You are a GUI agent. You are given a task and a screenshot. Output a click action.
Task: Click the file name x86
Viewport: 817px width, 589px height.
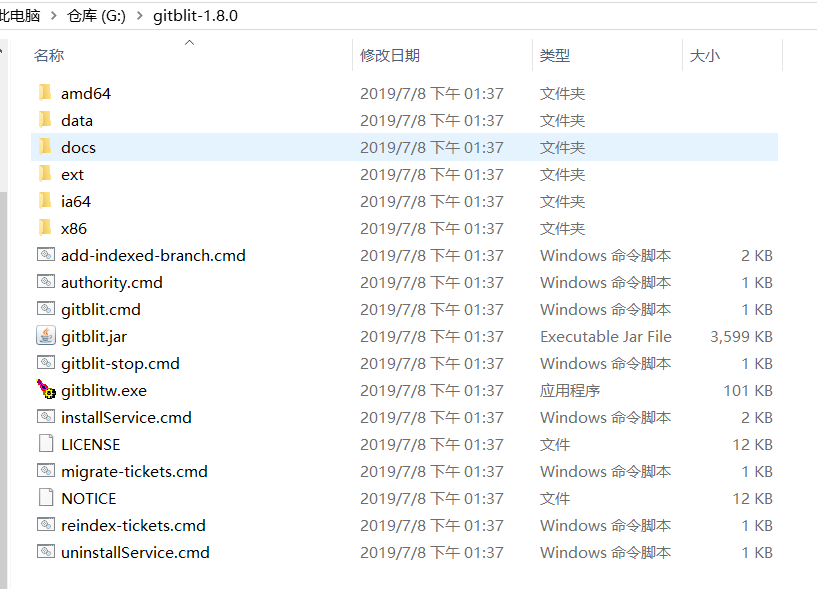point(74,229)
